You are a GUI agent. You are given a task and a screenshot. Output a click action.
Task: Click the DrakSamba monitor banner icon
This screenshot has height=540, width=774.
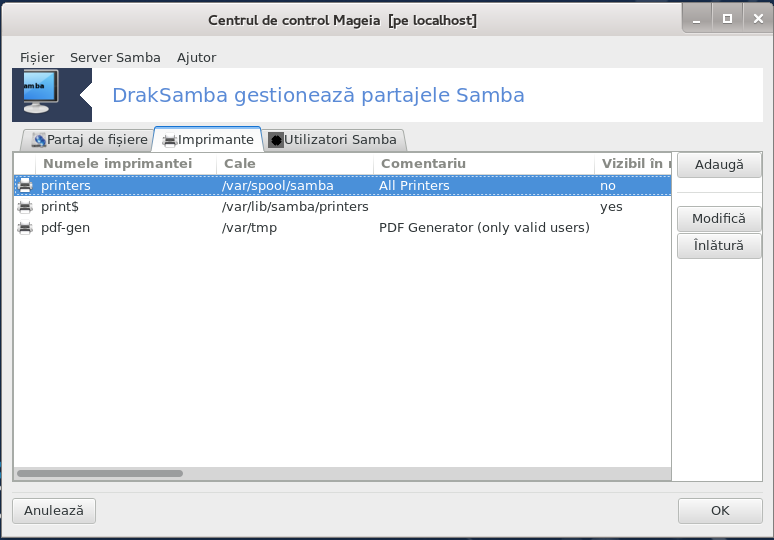pyautogui.click(x=41, y=92)
